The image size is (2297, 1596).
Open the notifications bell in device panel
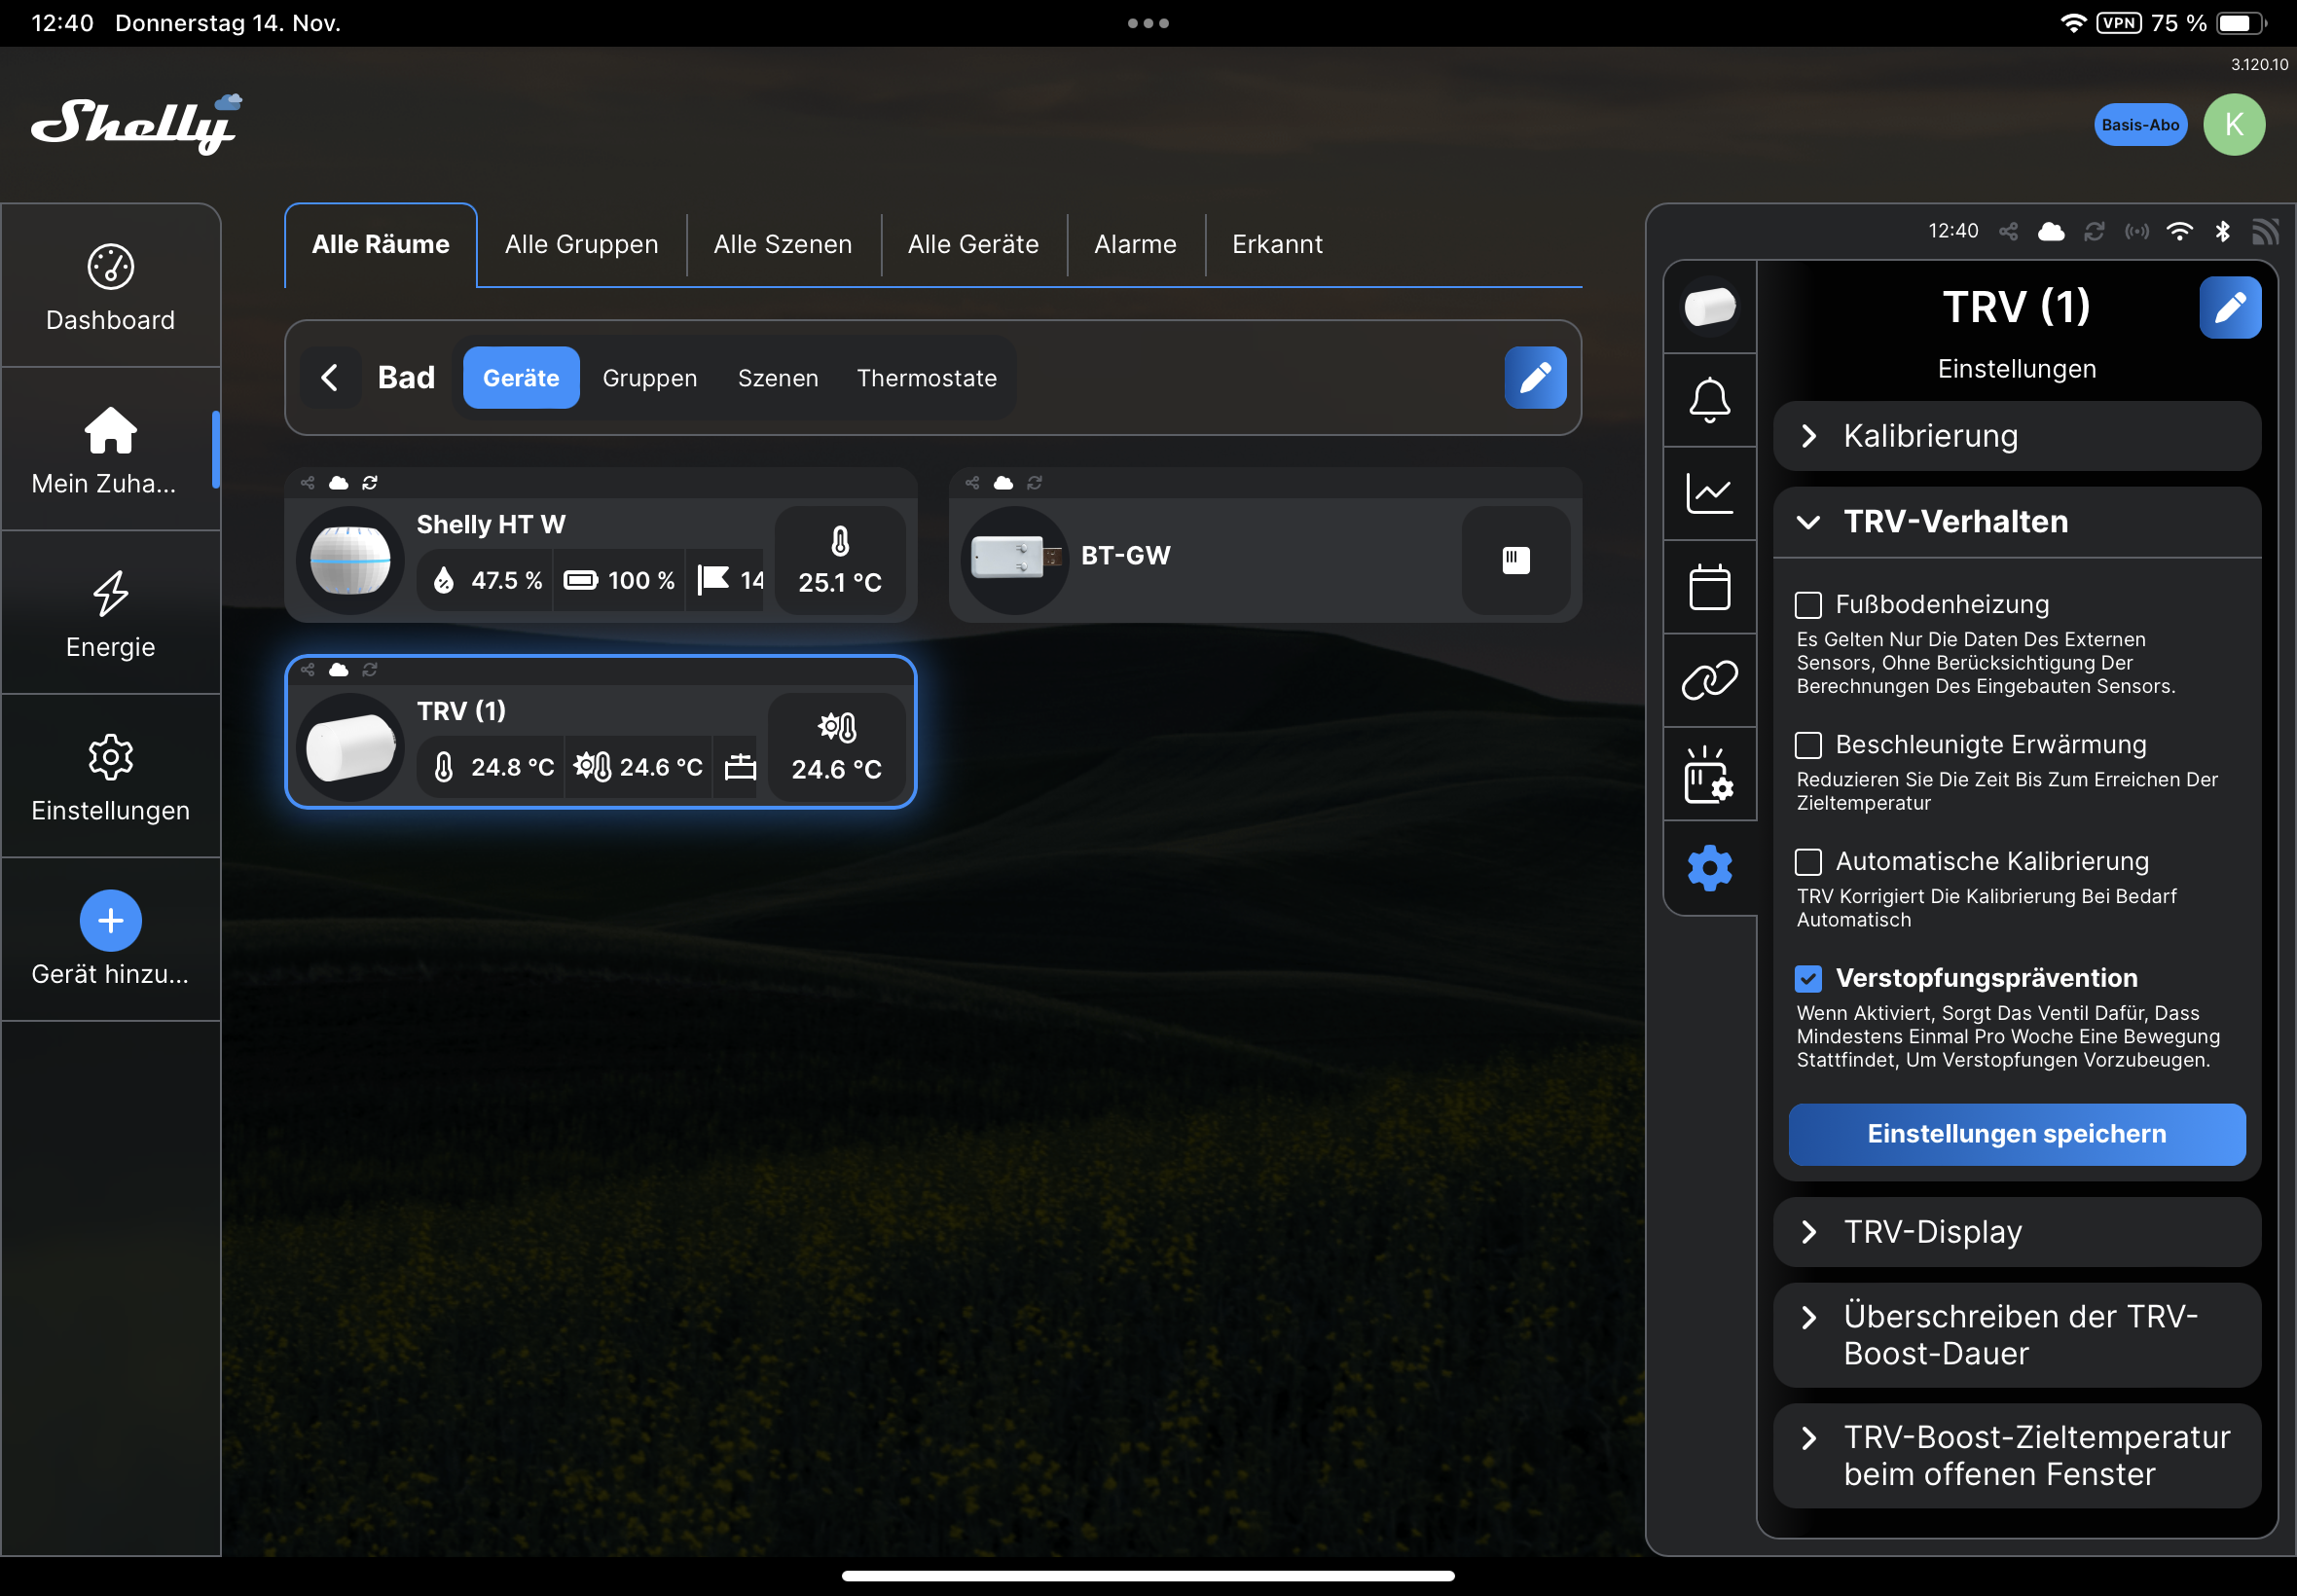(1709, 400)
